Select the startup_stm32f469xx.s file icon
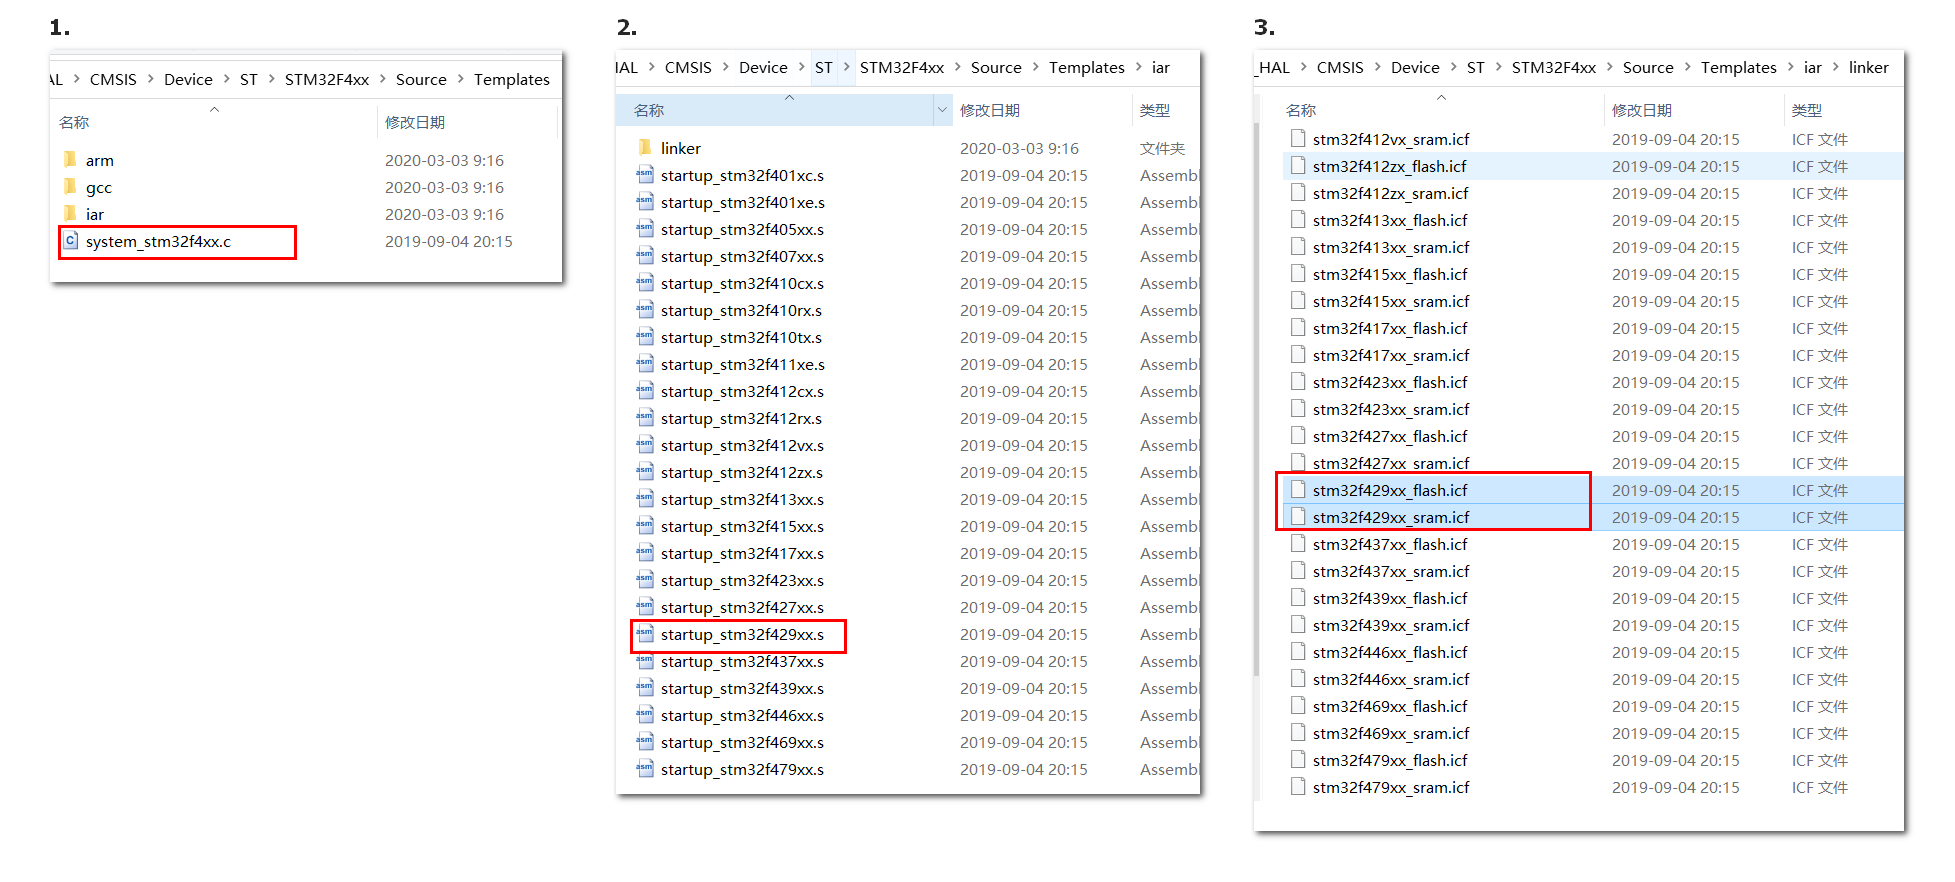The height and width of the screenshot is (882, 1955). [645, 742]
